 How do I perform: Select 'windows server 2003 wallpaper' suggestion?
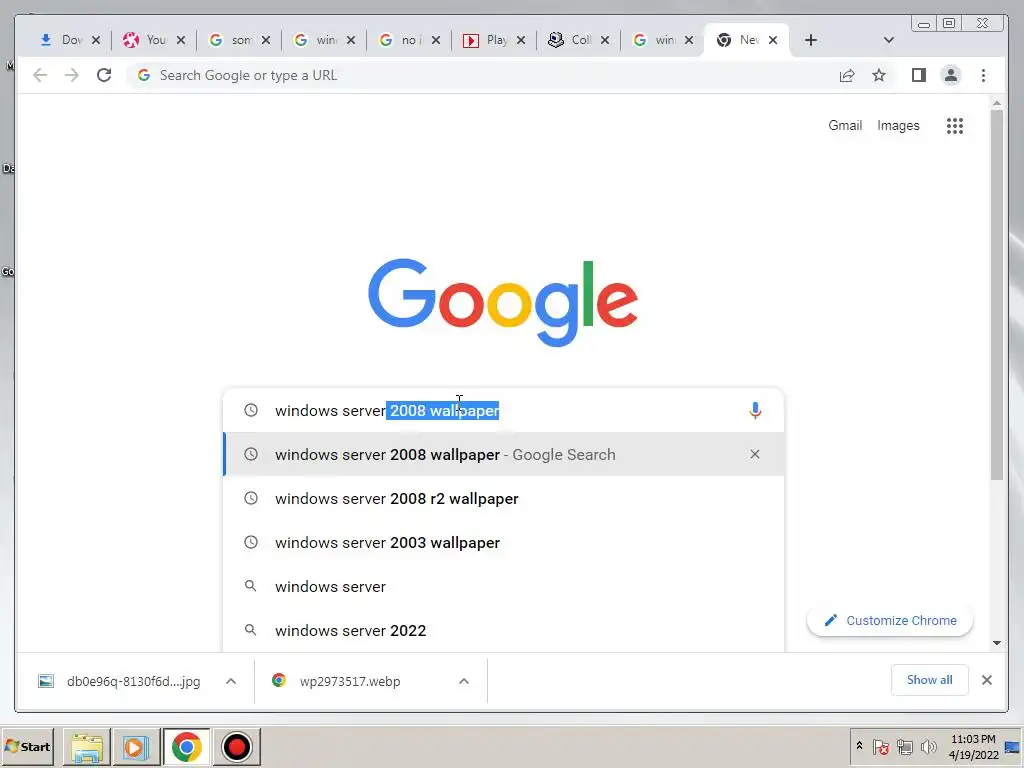(x=504, y=542)
